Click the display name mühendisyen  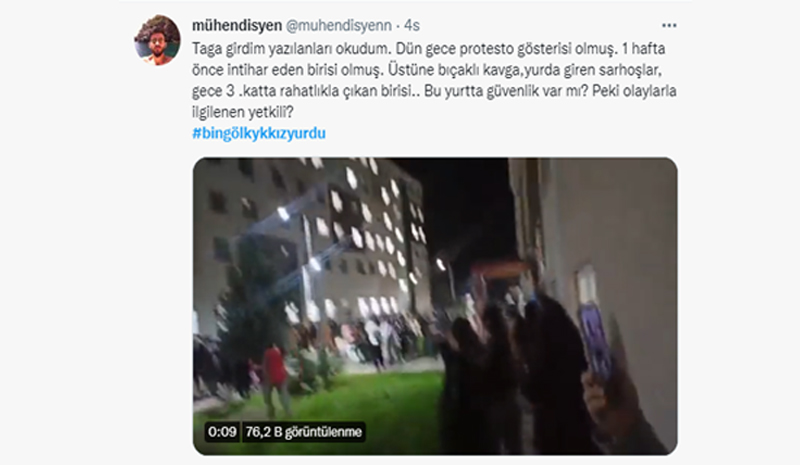[x=237, y=25]
